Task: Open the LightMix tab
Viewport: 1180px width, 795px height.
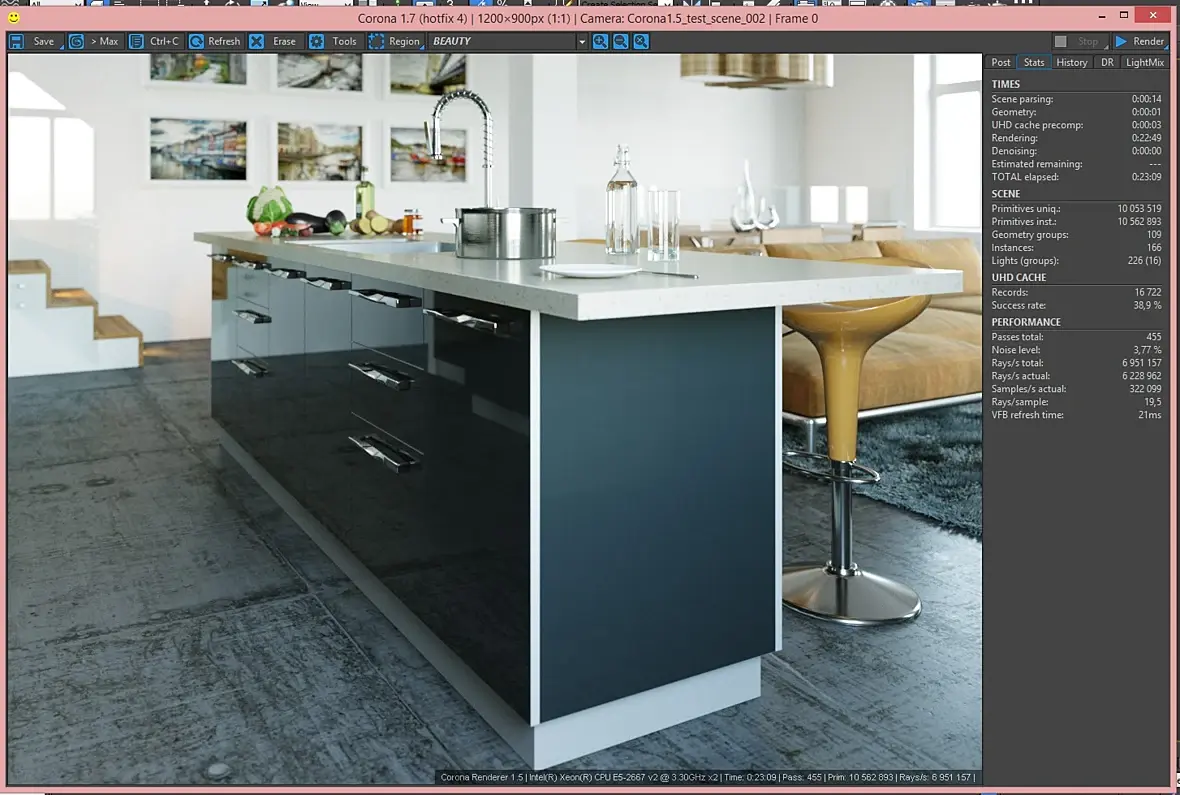Action: tap(1145, 62)
